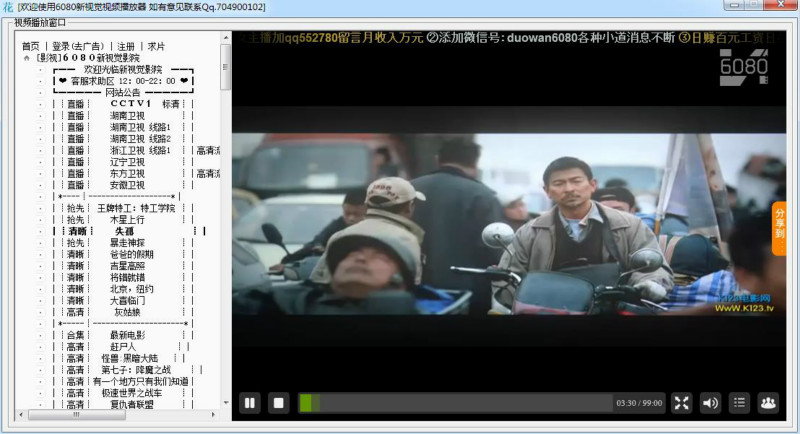Select 暴走神探 movie

coord(123,243)
